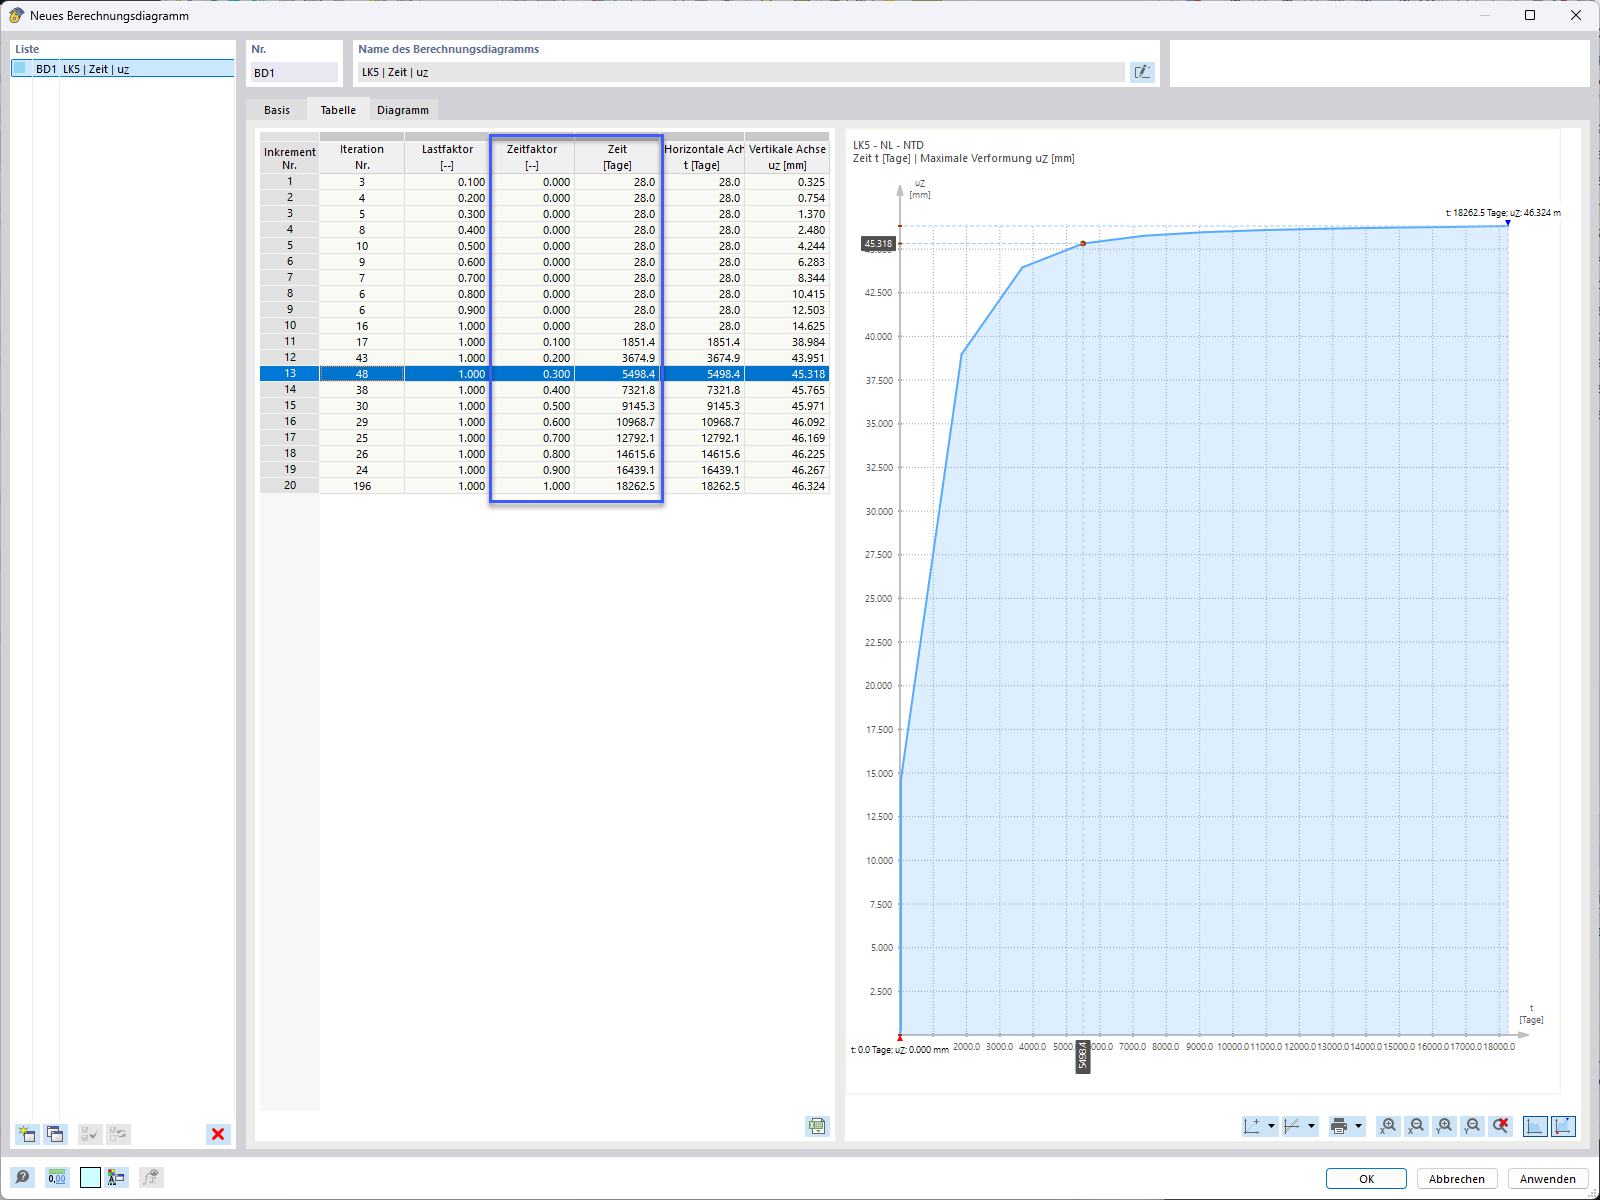The height and width of the screenshot is (1200, 1600).
Task: Expand the axis settings dropdown arrow
Action: click(1271, 1126)
